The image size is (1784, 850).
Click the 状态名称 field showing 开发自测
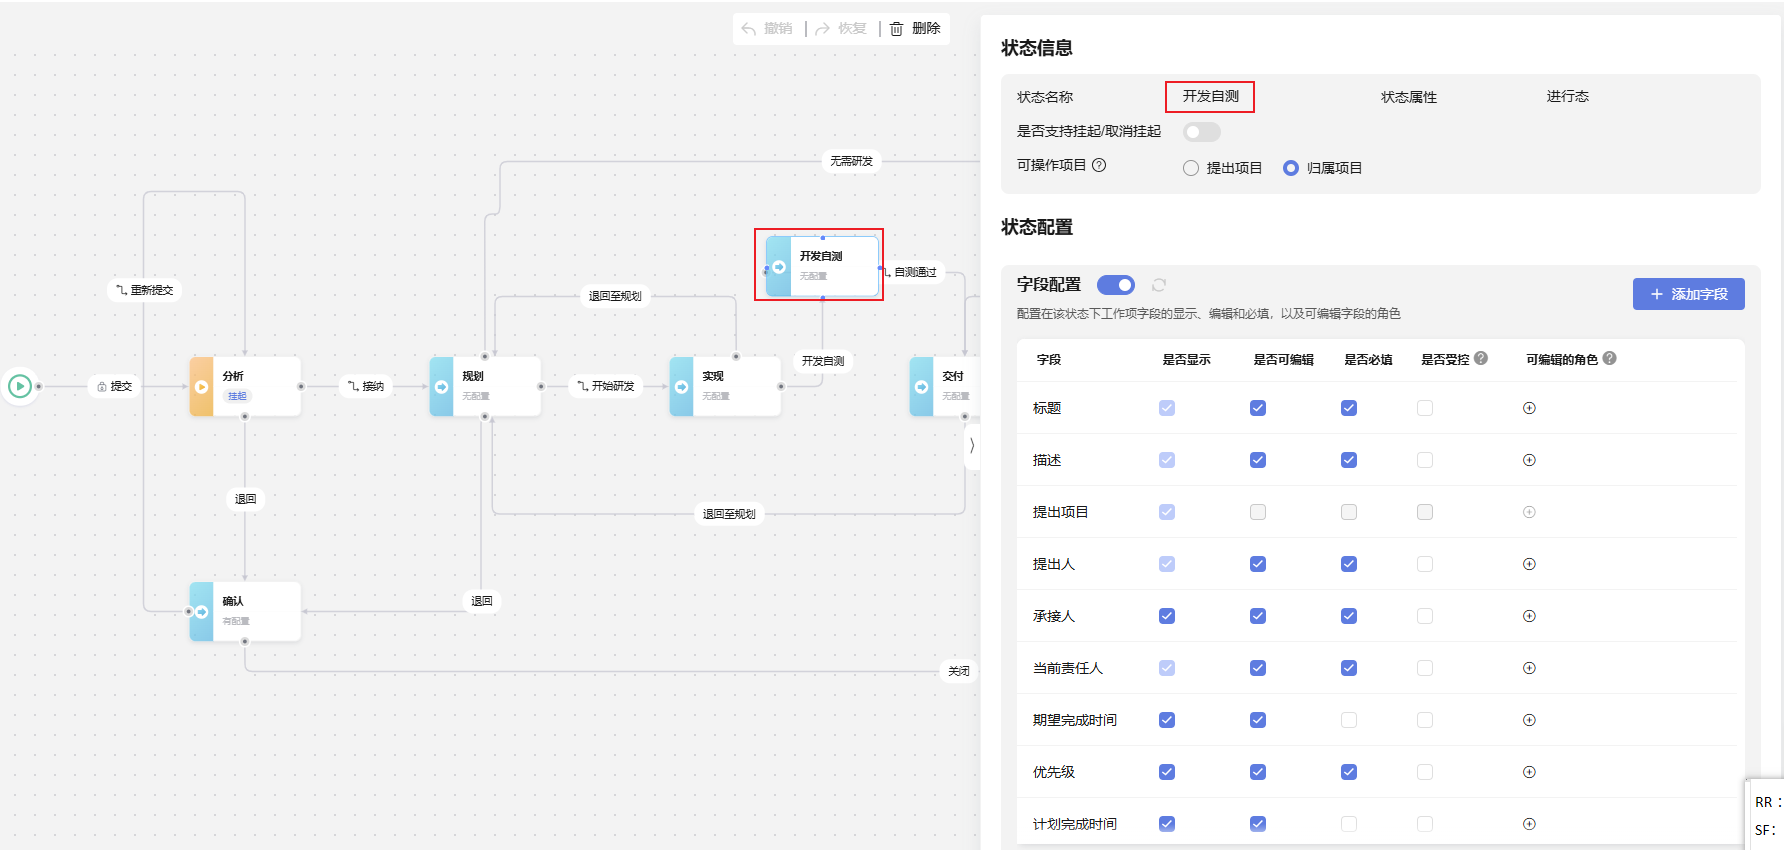(x=1210, y=96)
